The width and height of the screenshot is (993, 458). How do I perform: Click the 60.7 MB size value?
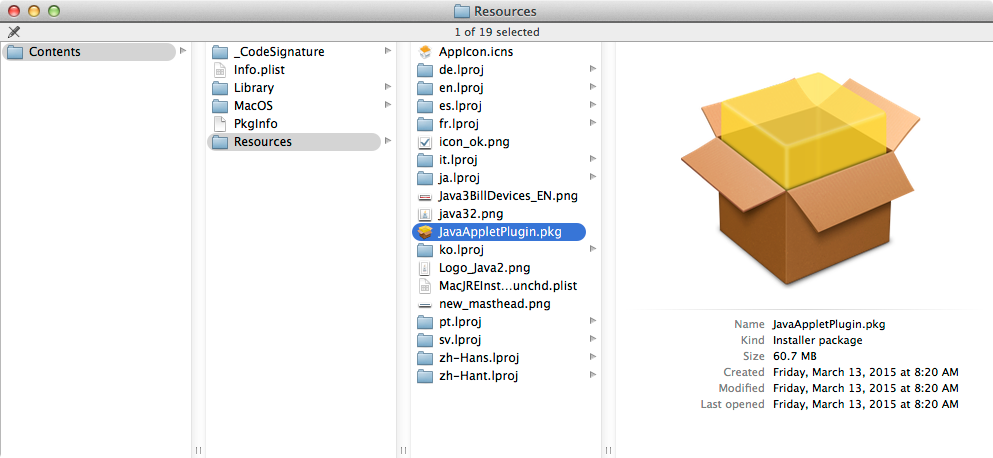coord(796,356)
